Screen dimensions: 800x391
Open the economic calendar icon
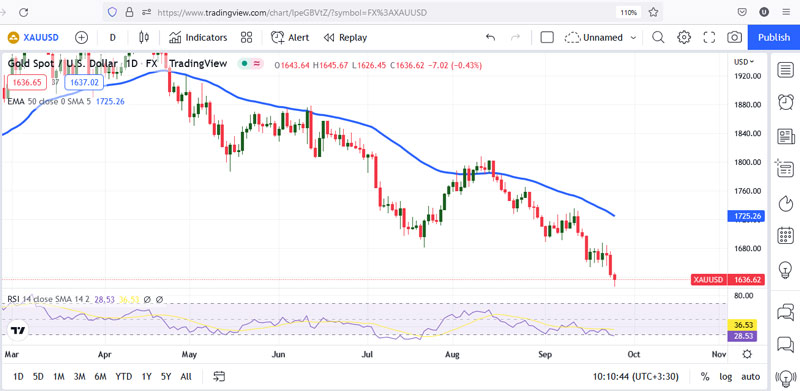click(x=785, y=236)
